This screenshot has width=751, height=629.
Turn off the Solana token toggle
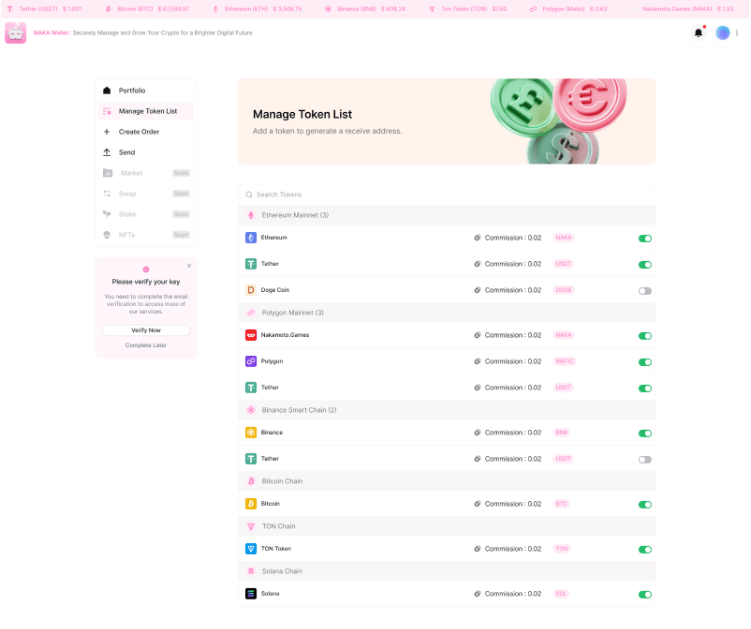(x=645, y=595)
